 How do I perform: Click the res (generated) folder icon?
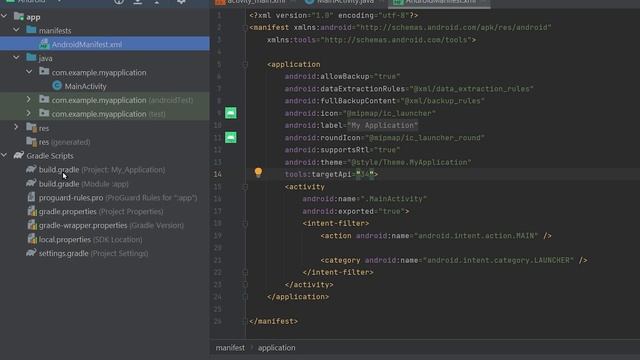pyautogui.click(x=31, y=142)
